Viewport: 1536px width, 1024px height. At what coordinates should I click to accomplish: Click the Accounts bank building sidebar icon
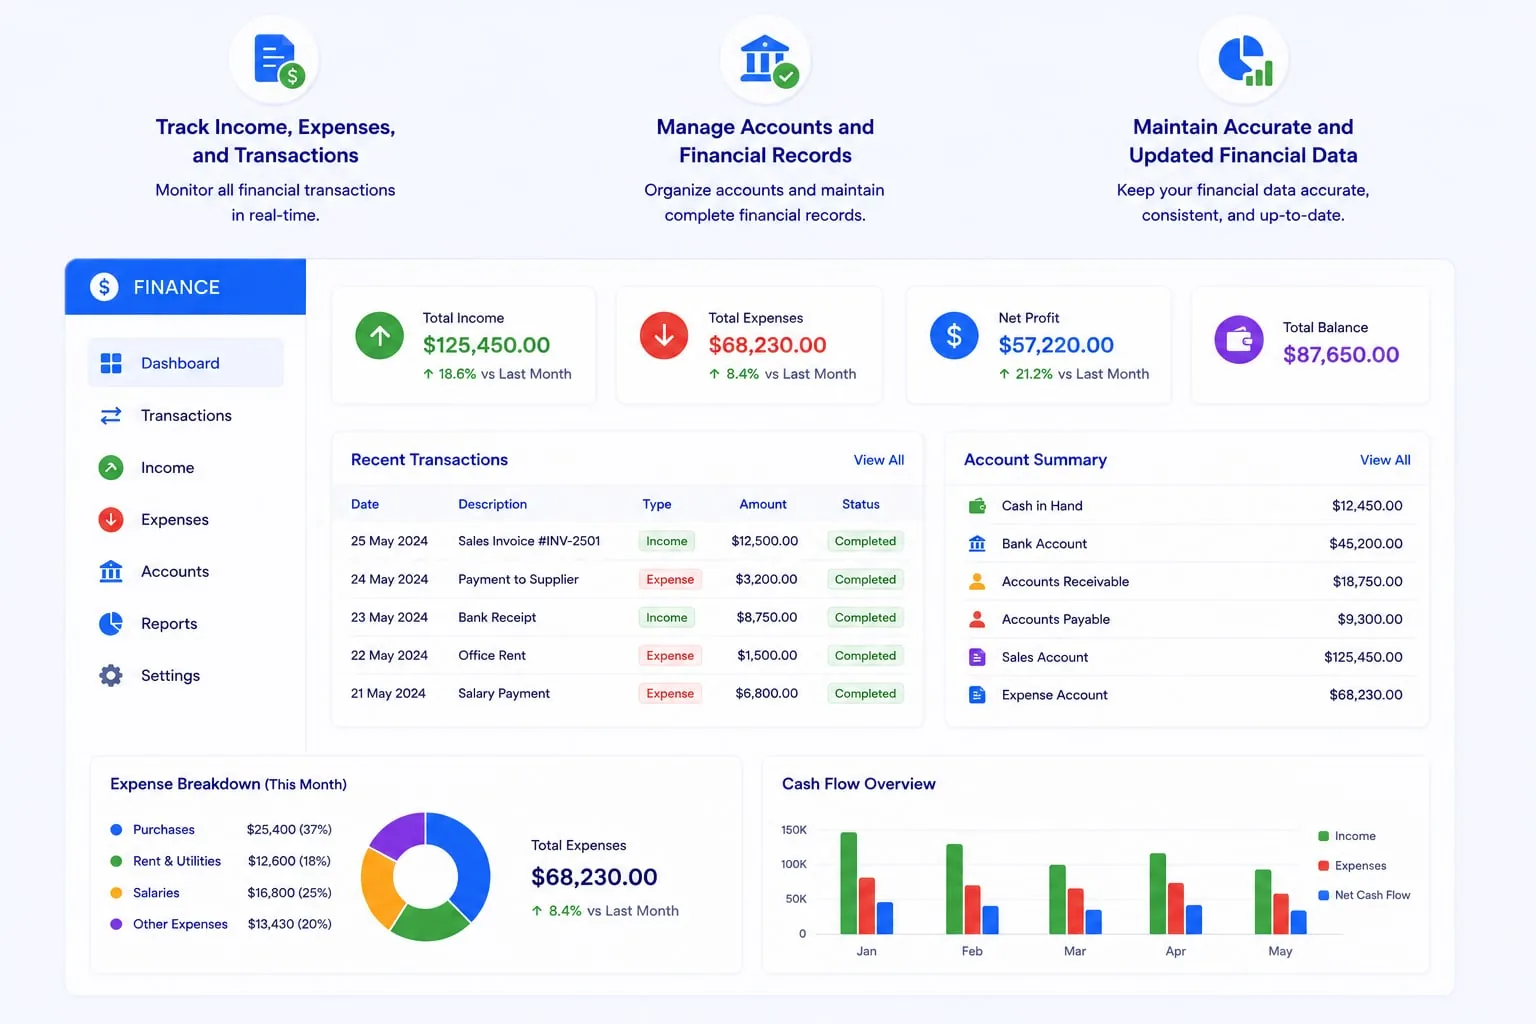tap(111, 571)
